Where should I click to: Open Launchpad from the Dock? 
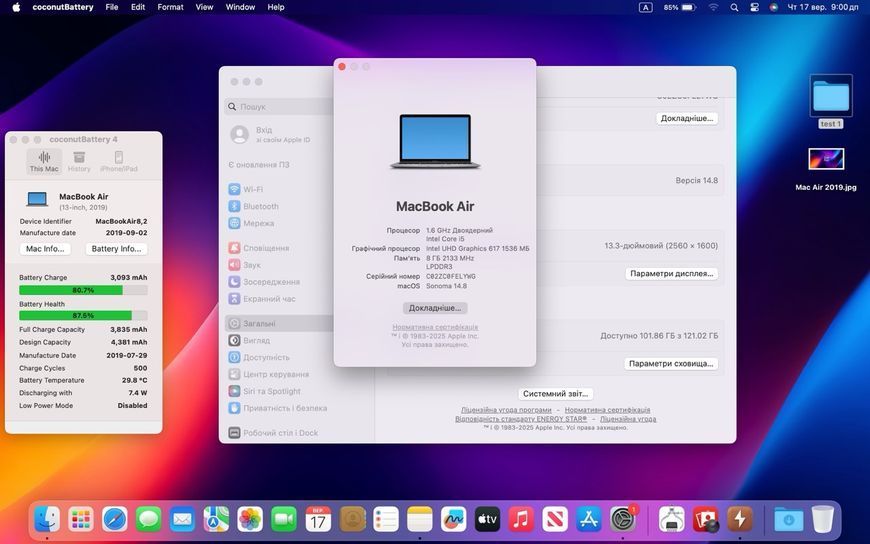pyautogui.click(x=81, y=520)
